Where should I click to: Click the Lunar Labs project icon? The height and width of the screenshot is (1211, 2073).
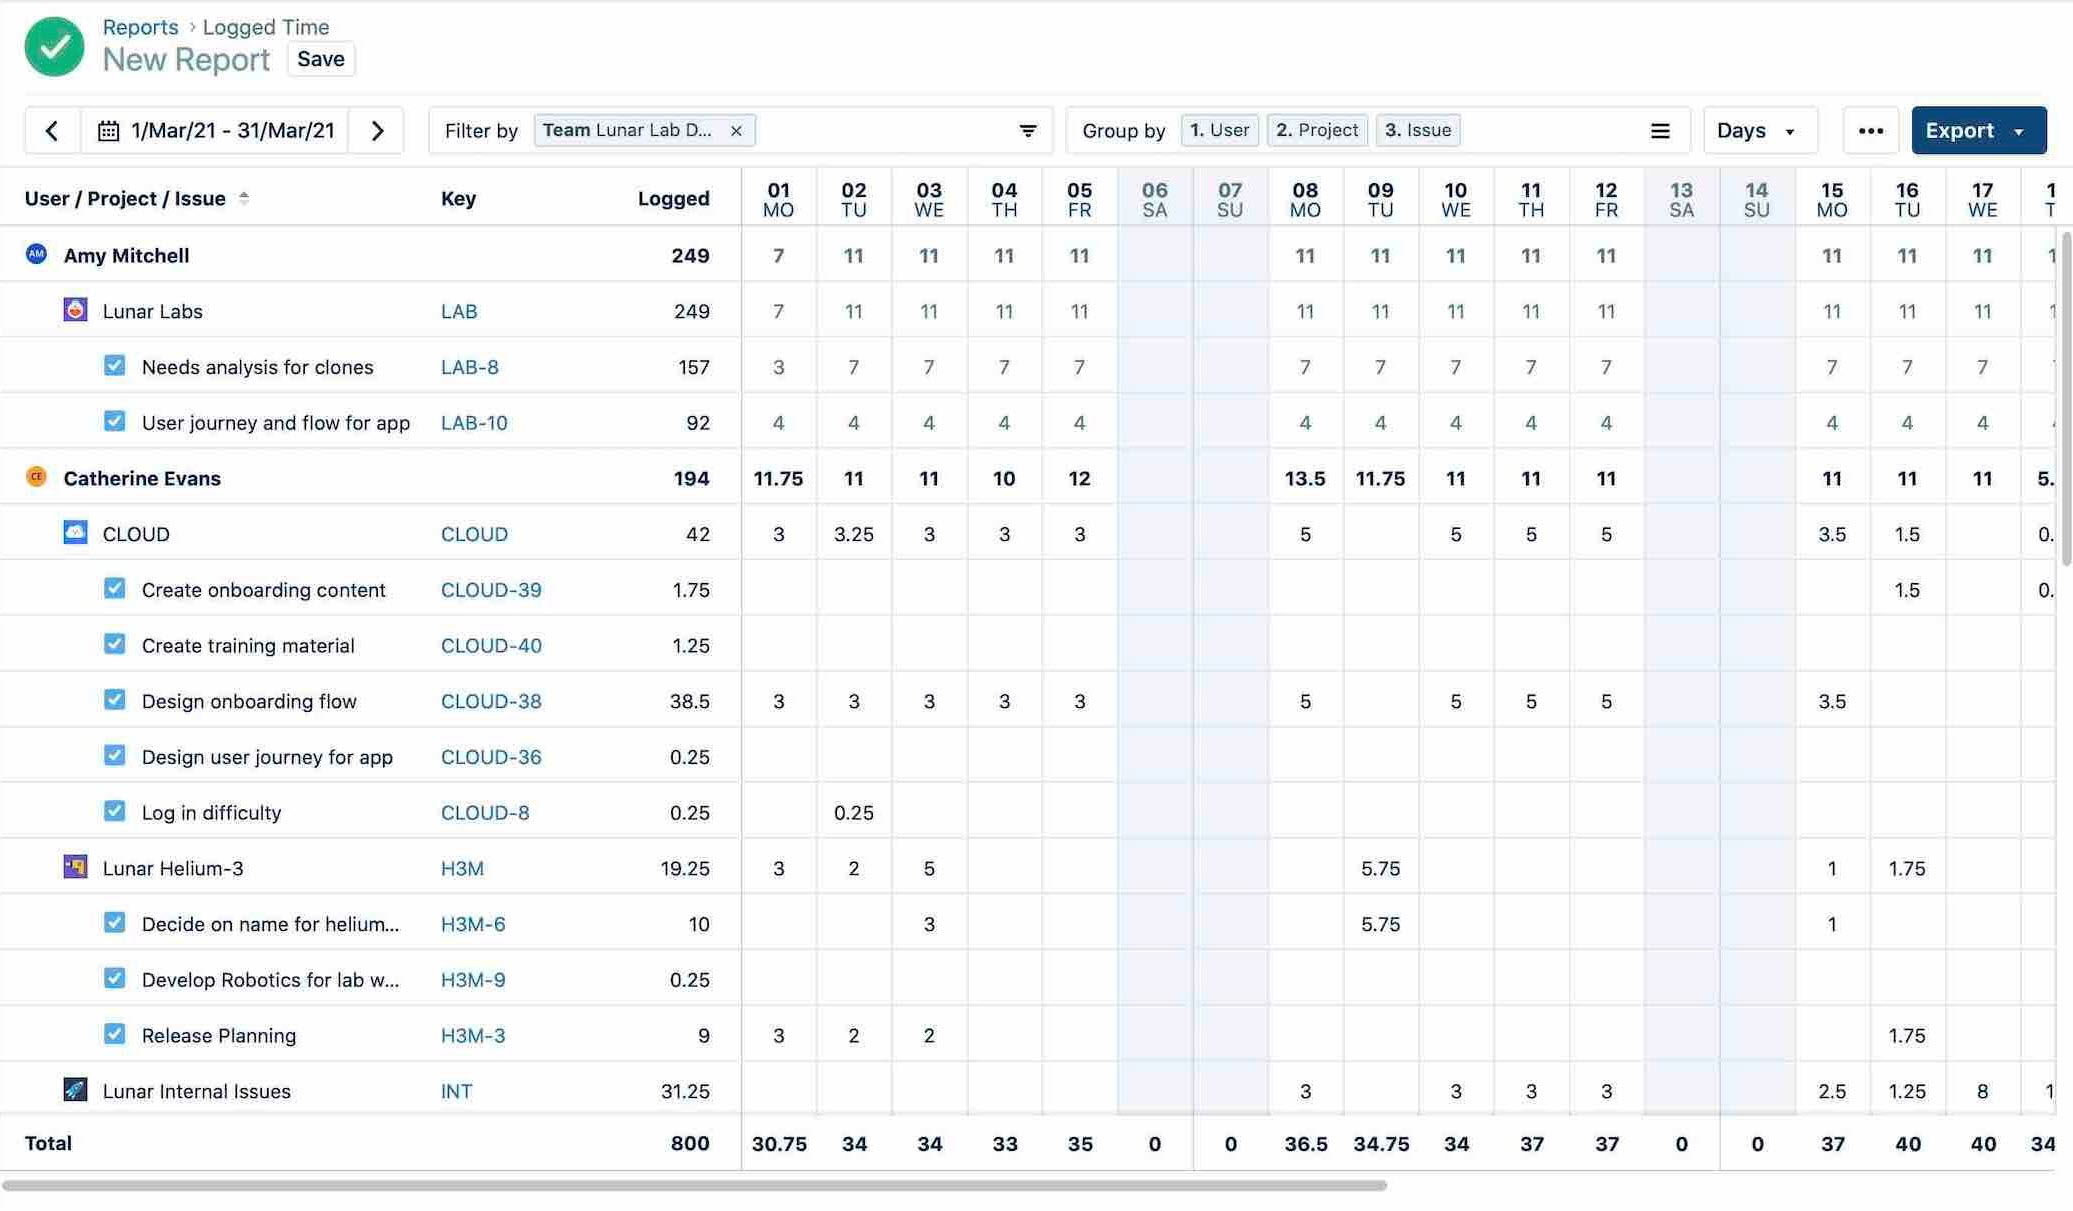[x=75, y=310]
